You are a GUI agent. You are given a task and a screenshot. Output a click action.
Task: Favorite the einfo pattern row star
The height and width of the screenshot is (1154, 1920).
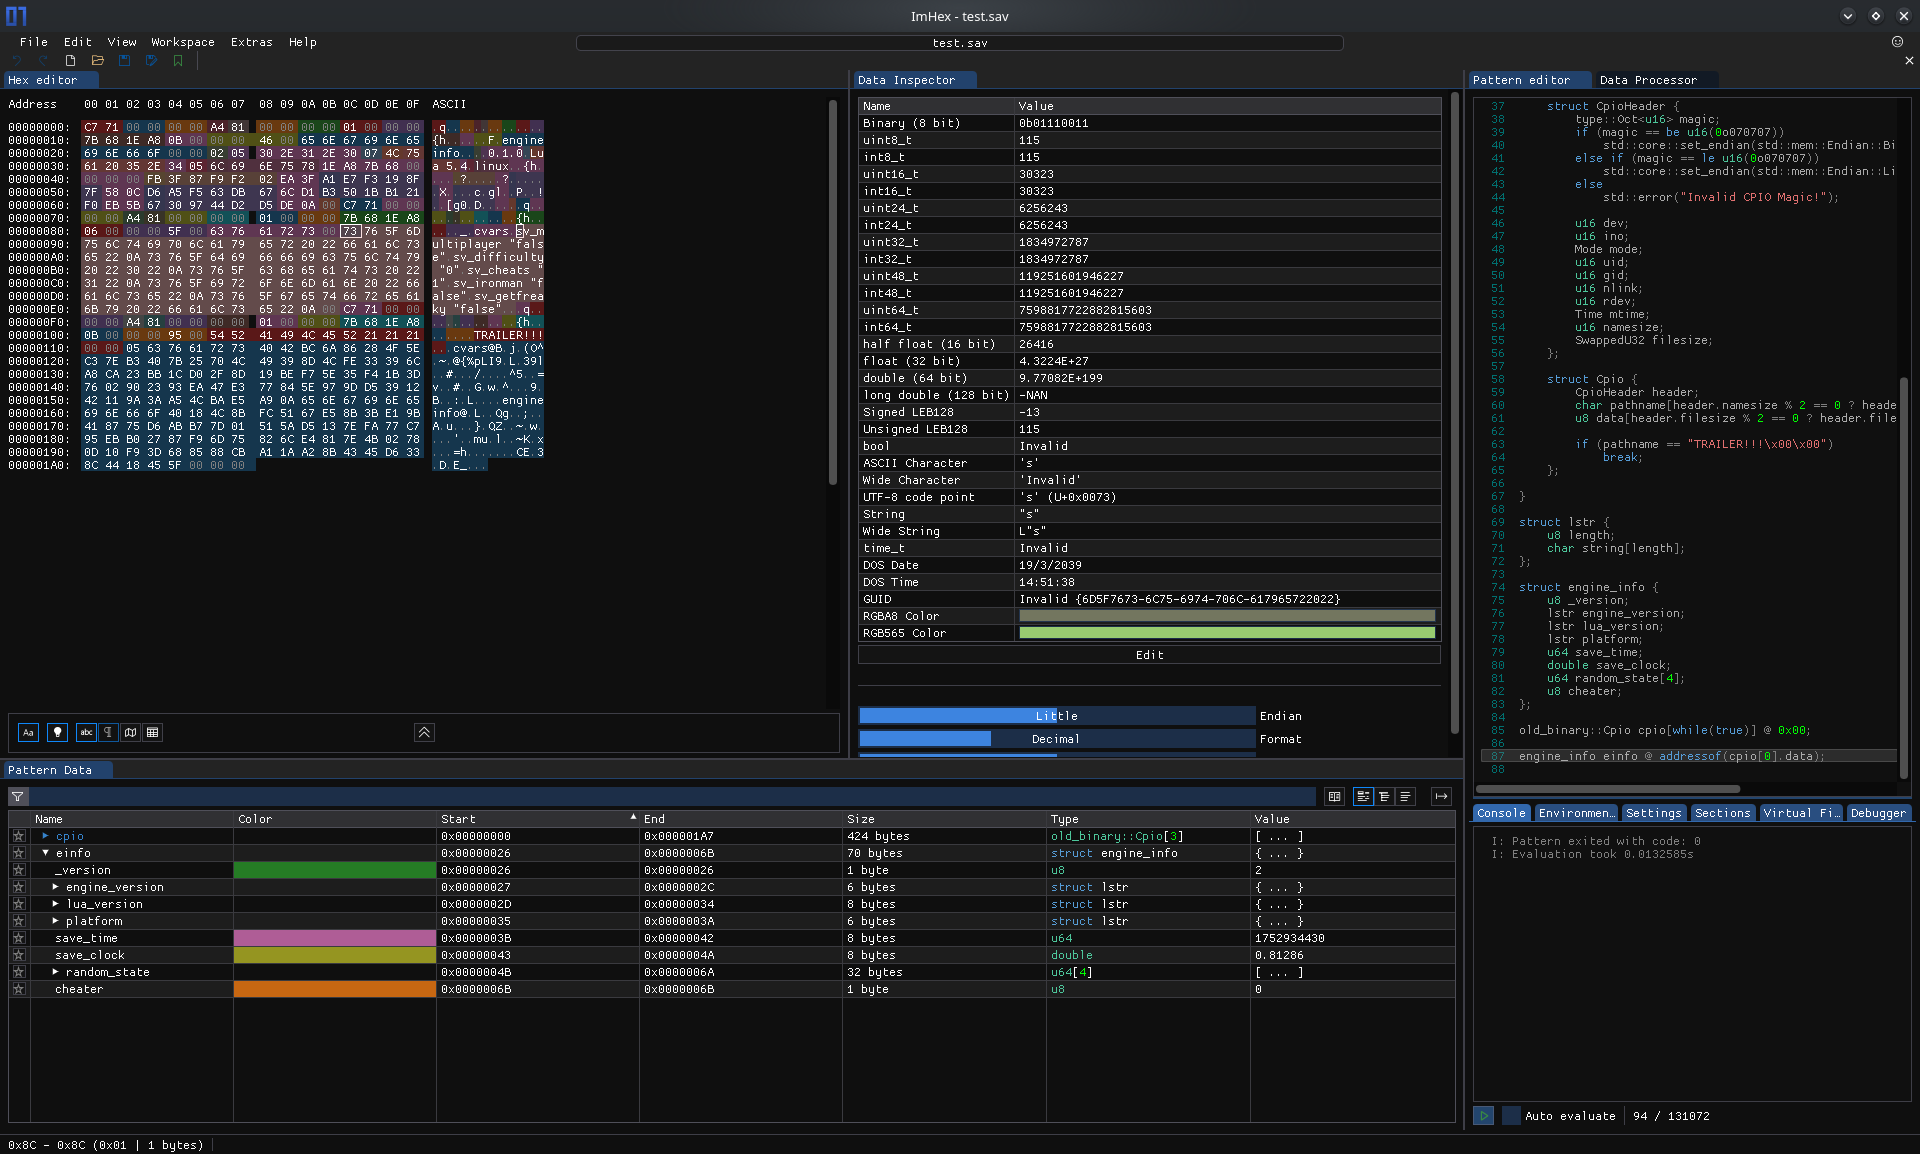(x=18, y=853)
